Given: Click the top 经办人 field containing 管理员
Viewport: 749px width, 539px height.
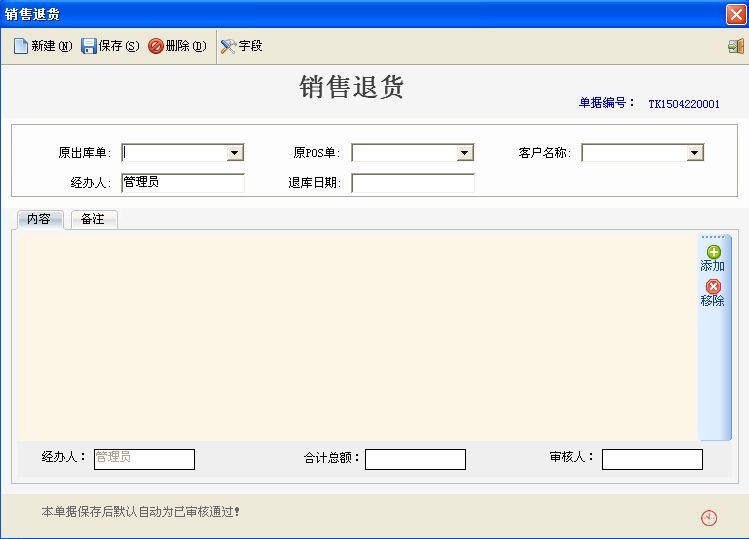Looking at the screenshot, I should pyautogui.click(x=183, y=183).
